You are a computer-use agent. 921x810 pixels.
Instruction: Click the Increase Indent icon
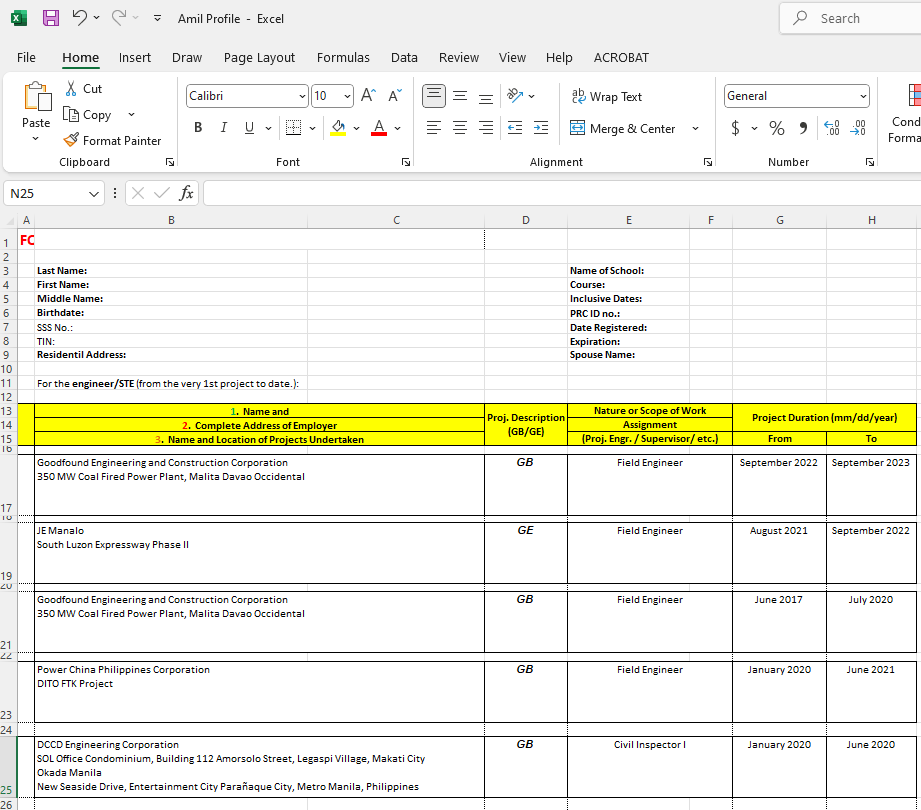pos(541,128)
